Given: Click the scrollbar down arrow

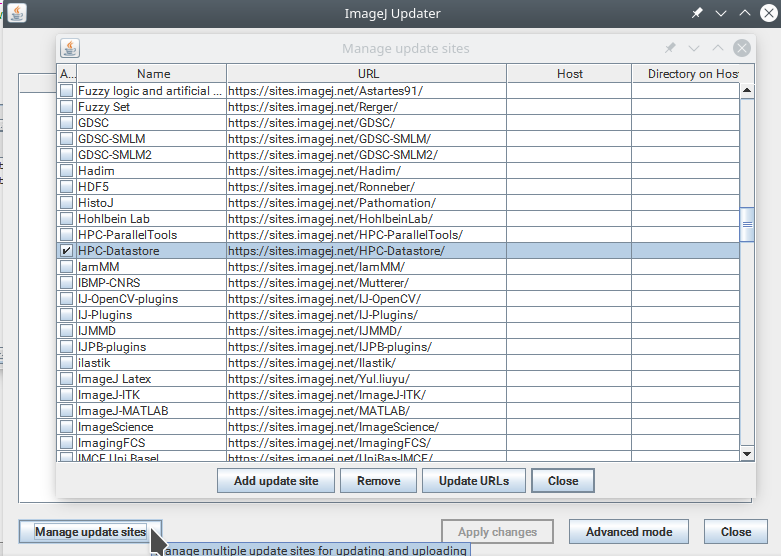Looking at the screenshot, I should [x=747, y=453].
